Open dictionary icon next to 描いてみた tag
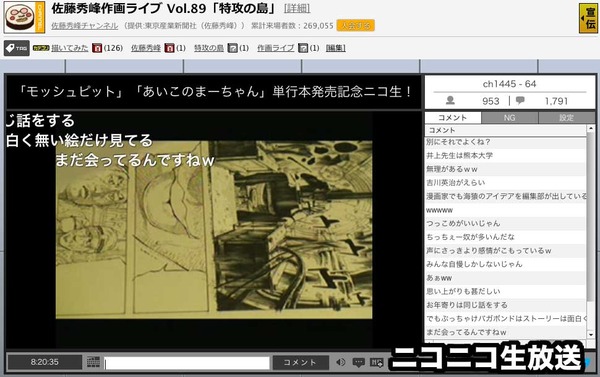The height and width of the screenshot is (377, 600). click(97, 48)
